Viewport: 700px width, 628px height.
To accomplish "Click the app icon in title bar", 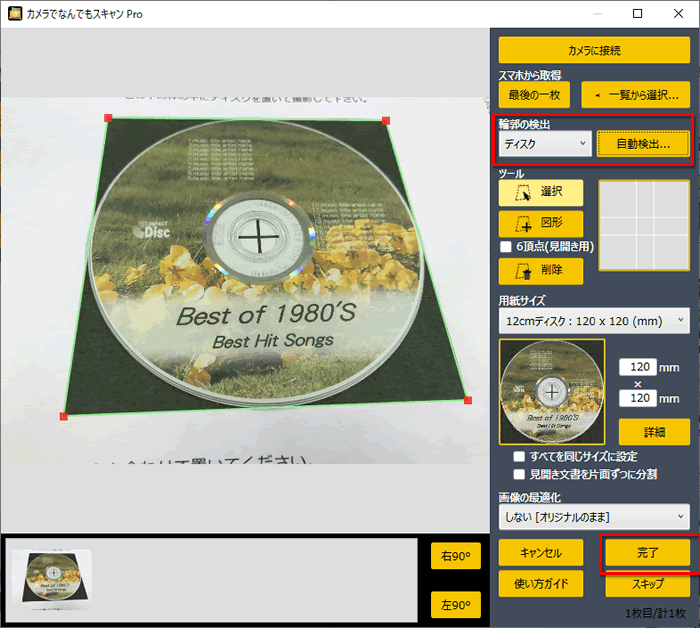I will 15,14.
